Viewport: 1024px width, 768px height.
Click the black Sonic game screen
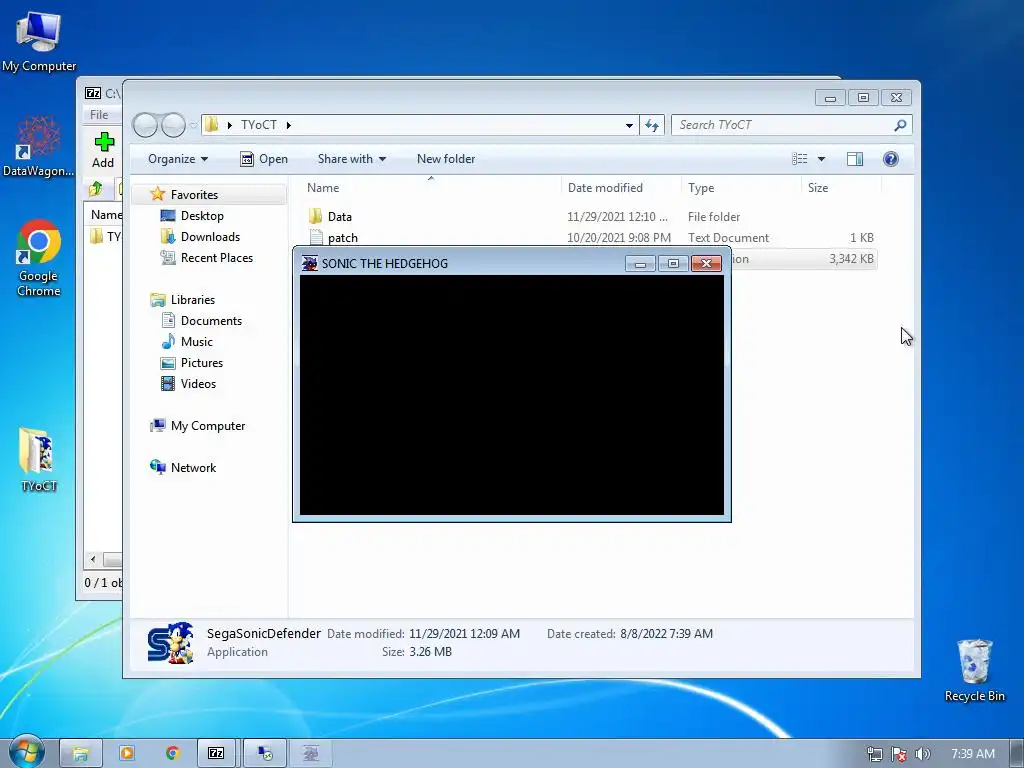pos(511,395)
